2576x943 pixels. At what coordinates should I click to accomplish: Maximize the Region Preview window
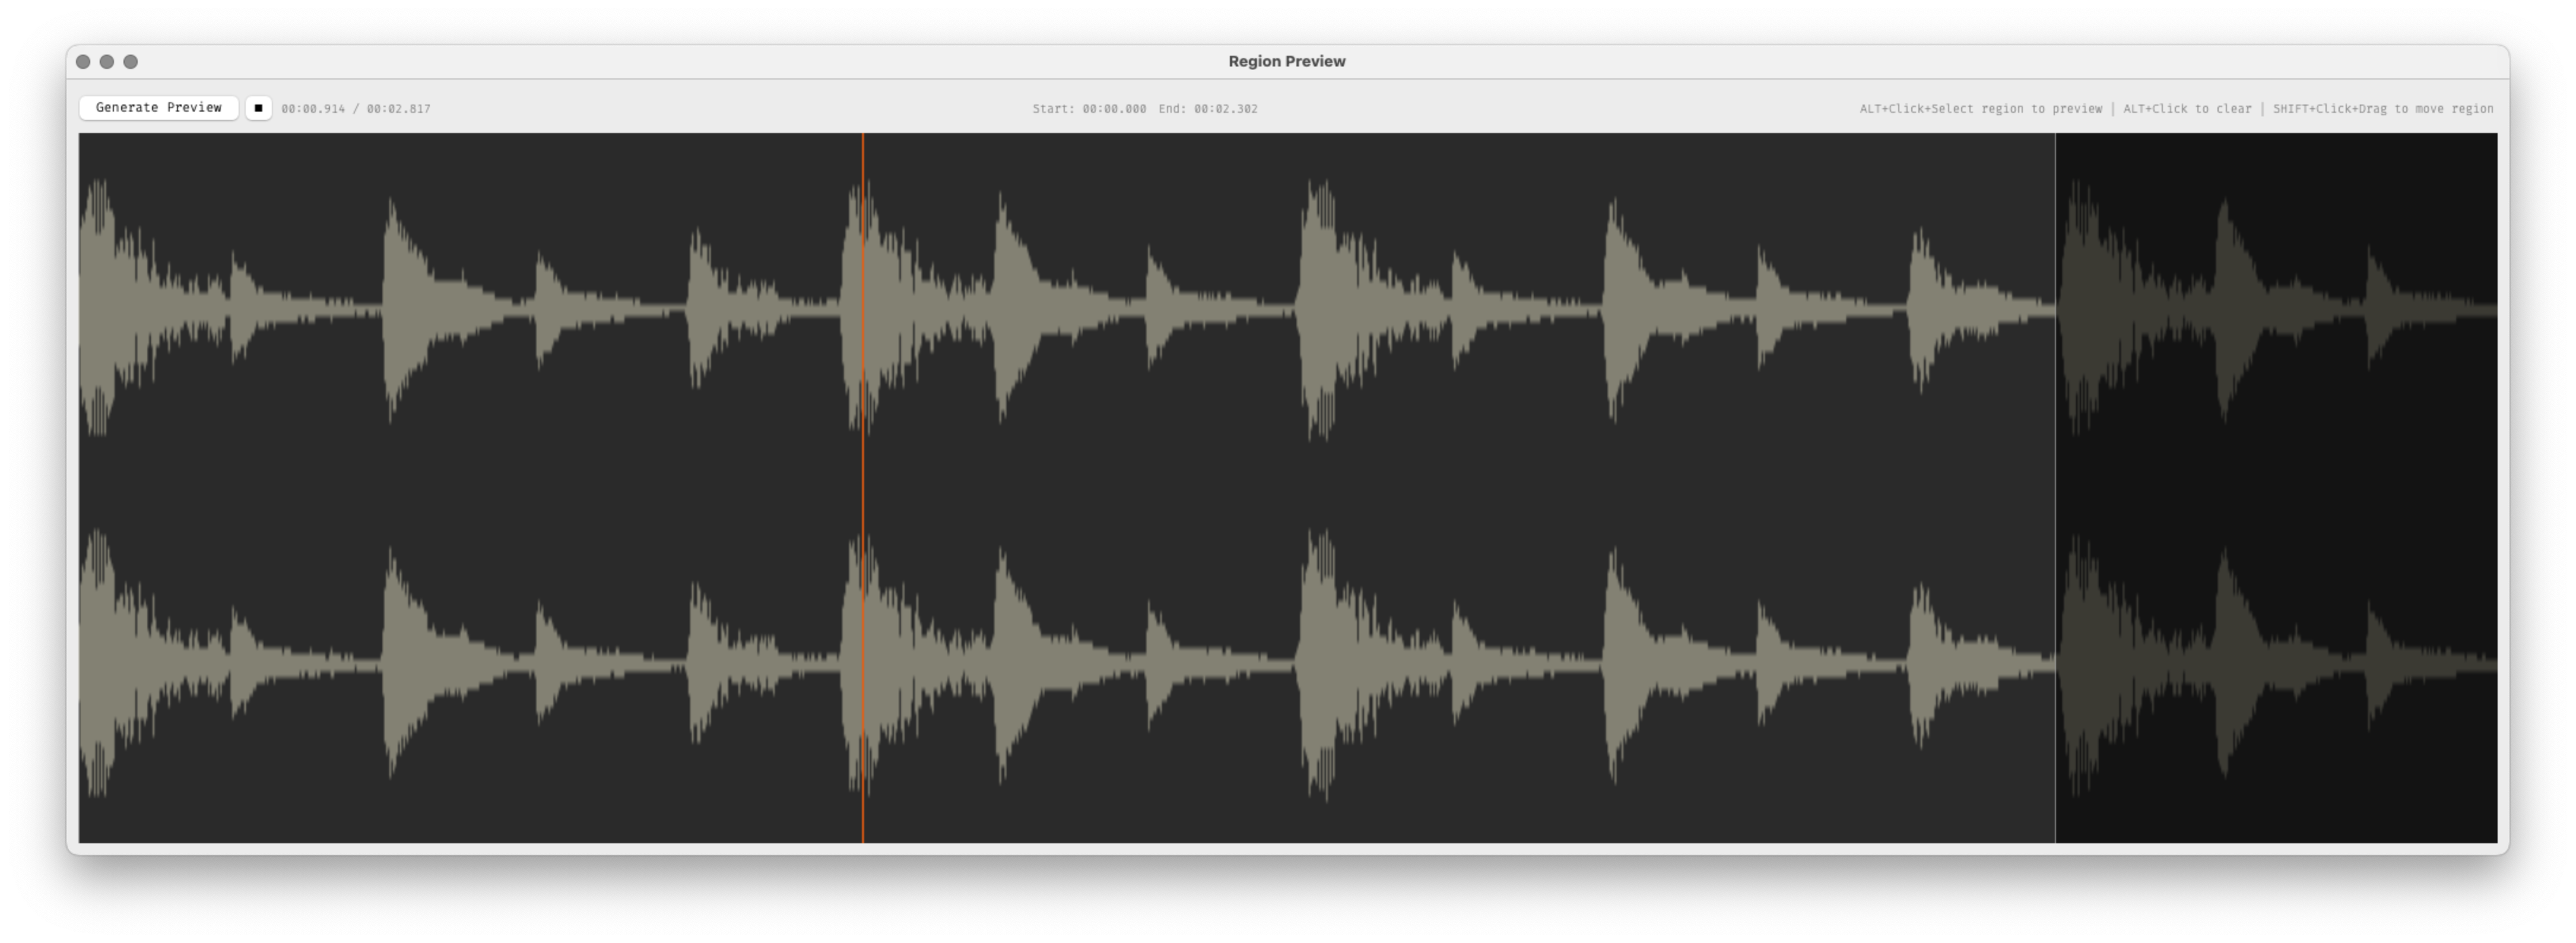[130, 62]
